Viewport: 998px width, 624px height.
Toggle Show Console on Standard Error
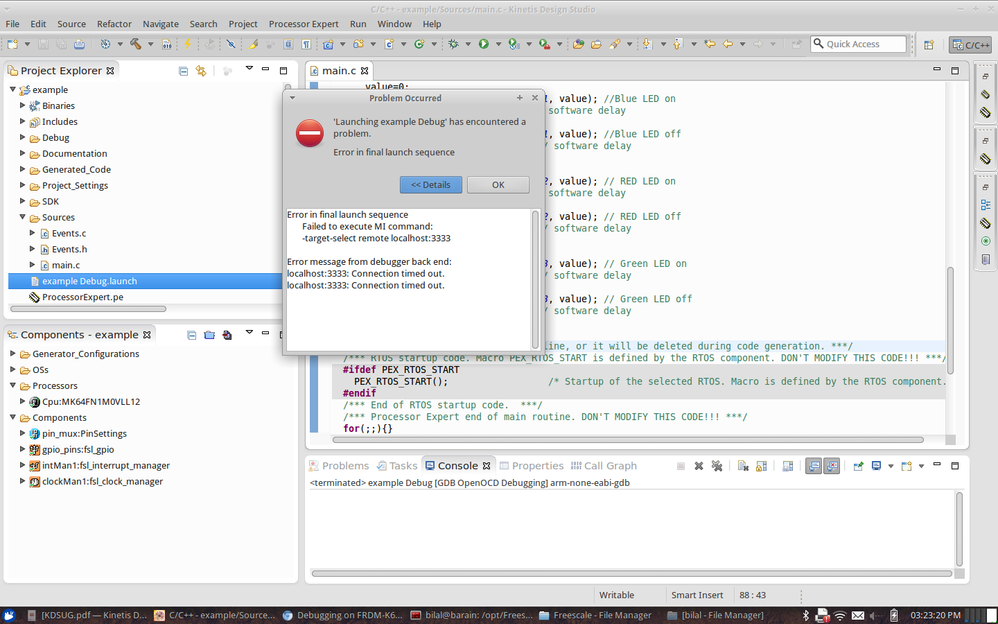(832, 466)
